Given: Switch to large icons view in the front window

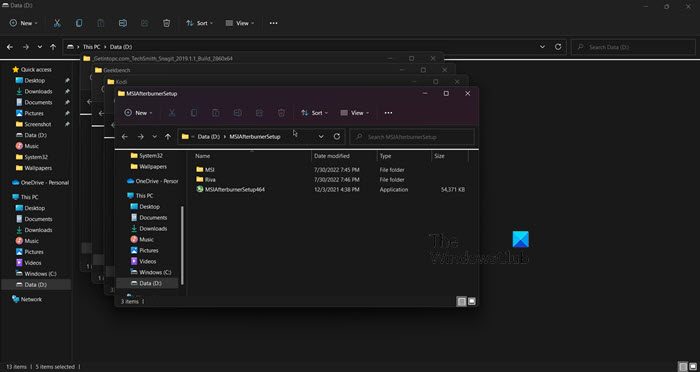Looking at the screenshot, I should [471, 301].
